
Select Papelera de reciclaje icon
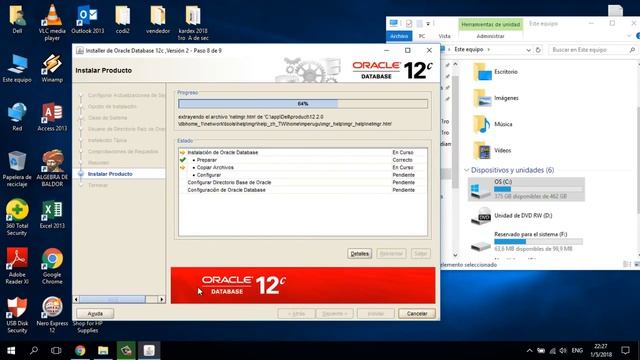click(x=17, y=169)
